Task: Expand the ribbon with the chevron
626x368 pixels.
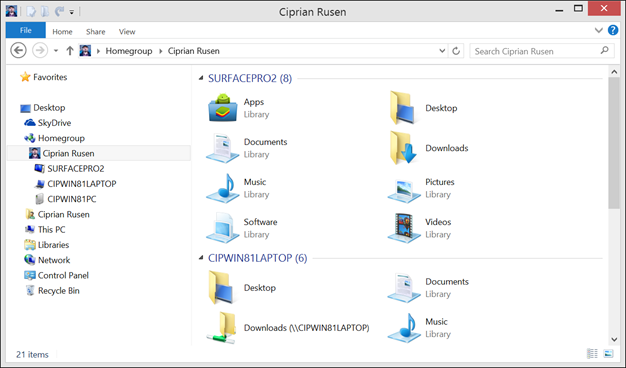Action: tap(598, 30)
